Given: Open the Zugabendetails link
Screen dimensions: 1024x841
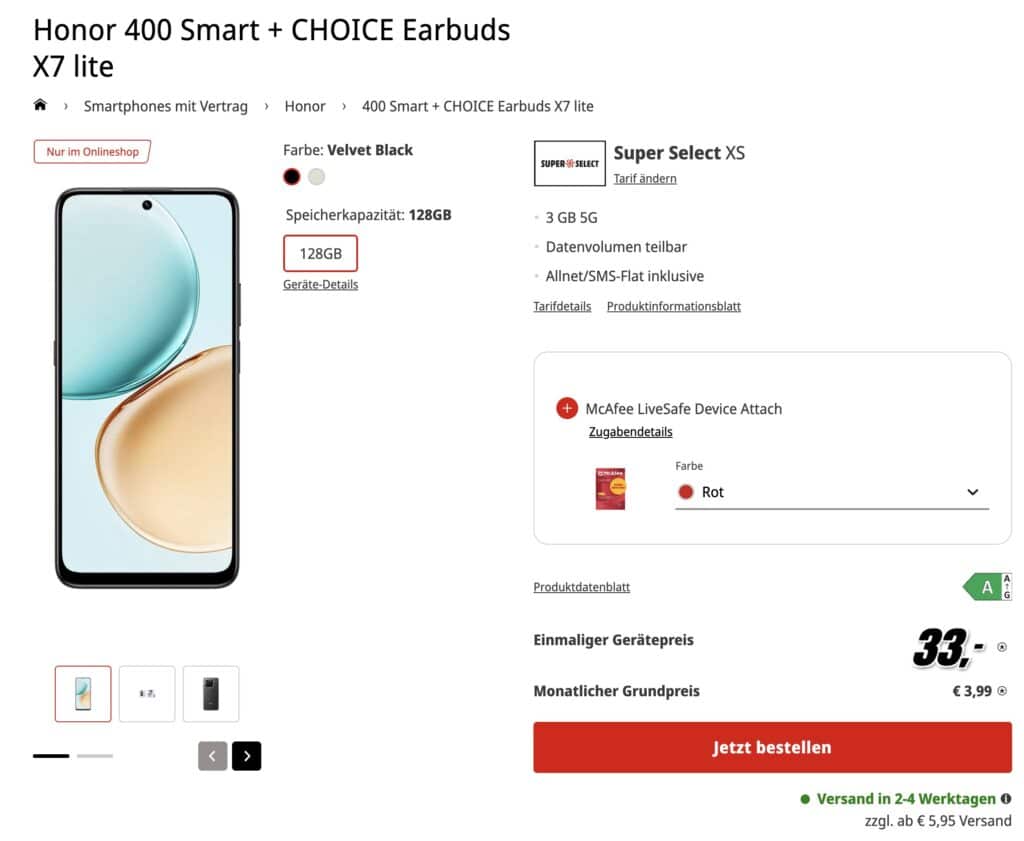Looking at the screenshot, I should pos(630,432).
